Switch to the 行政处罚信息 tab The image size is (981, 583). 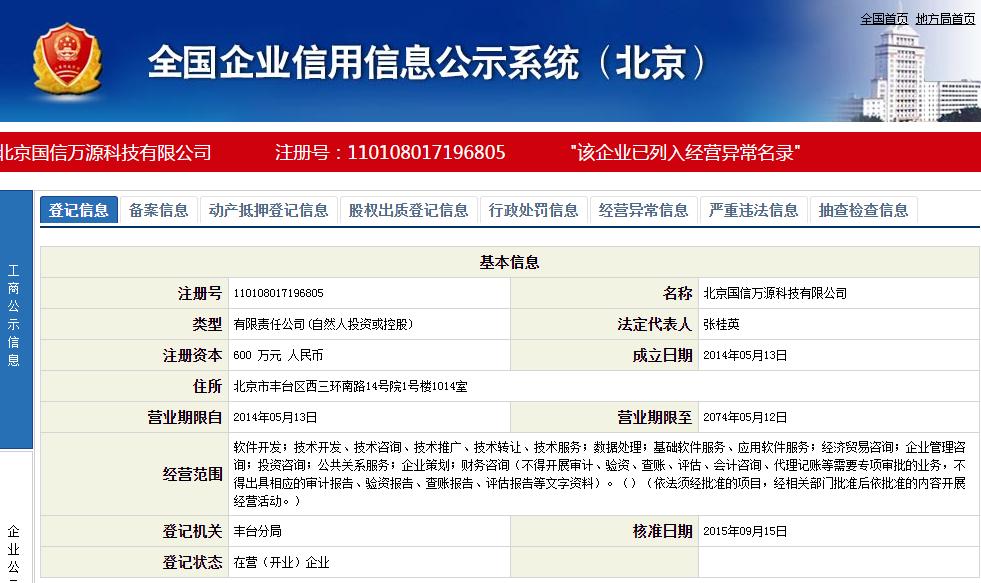534,210
